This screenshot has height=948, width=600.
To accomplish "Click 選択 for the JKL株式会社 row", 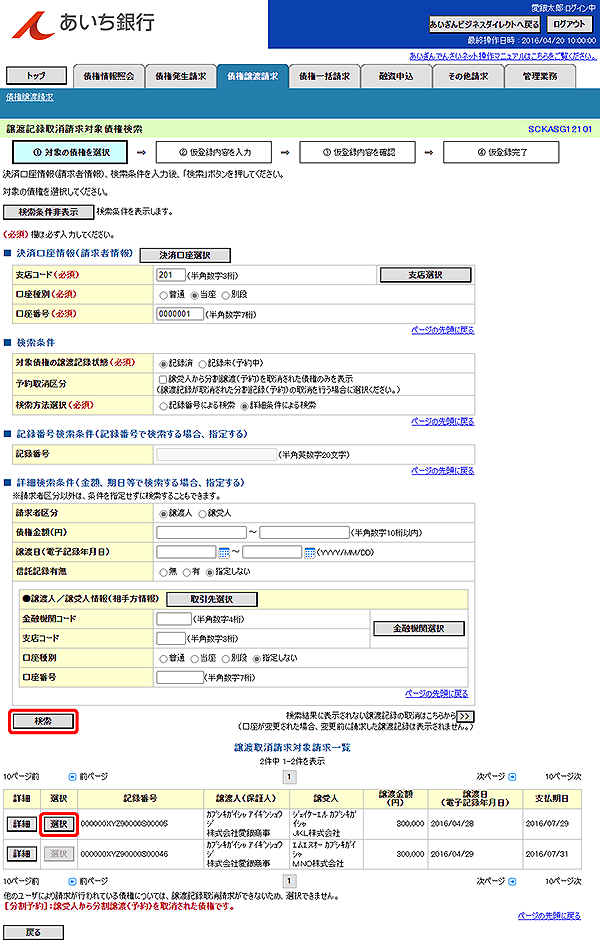I will [x=59, y=824].
